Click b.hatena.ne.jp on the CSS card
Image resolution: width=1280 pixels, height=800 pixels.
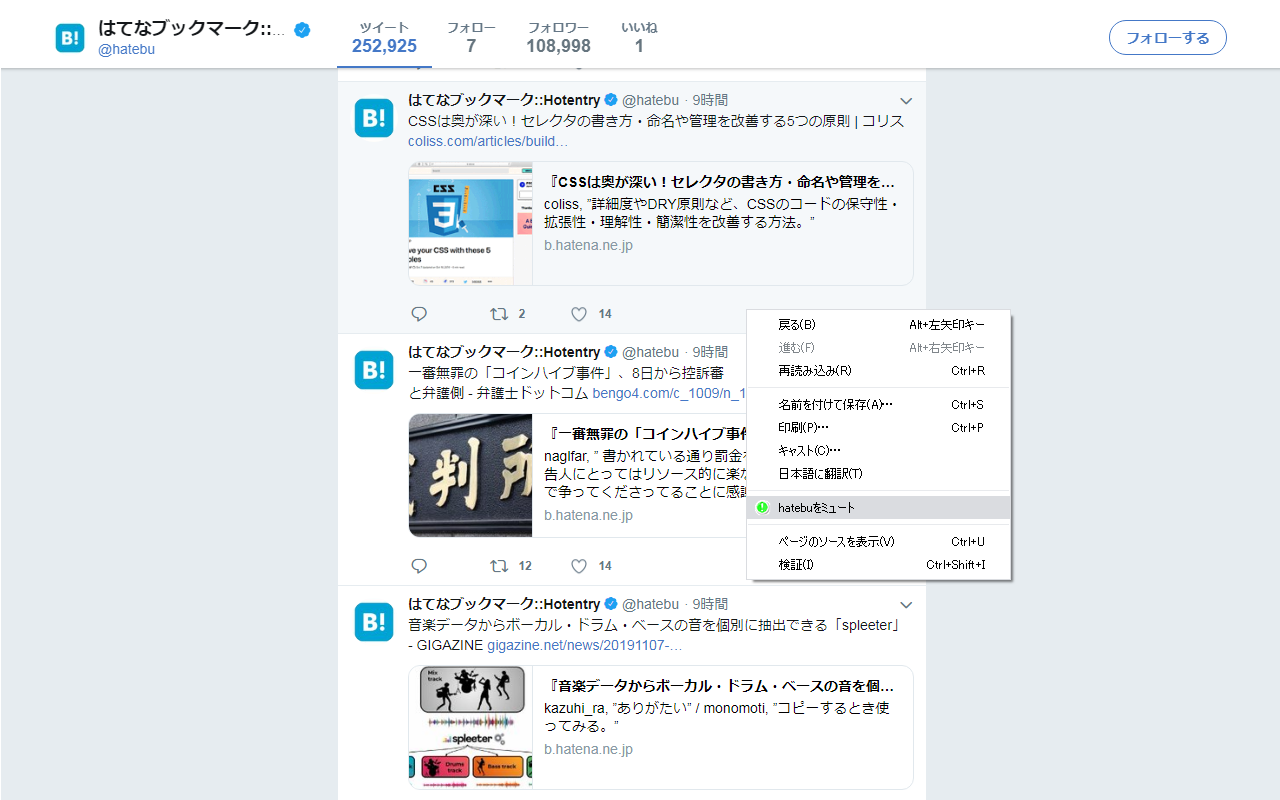coord(588,245)
